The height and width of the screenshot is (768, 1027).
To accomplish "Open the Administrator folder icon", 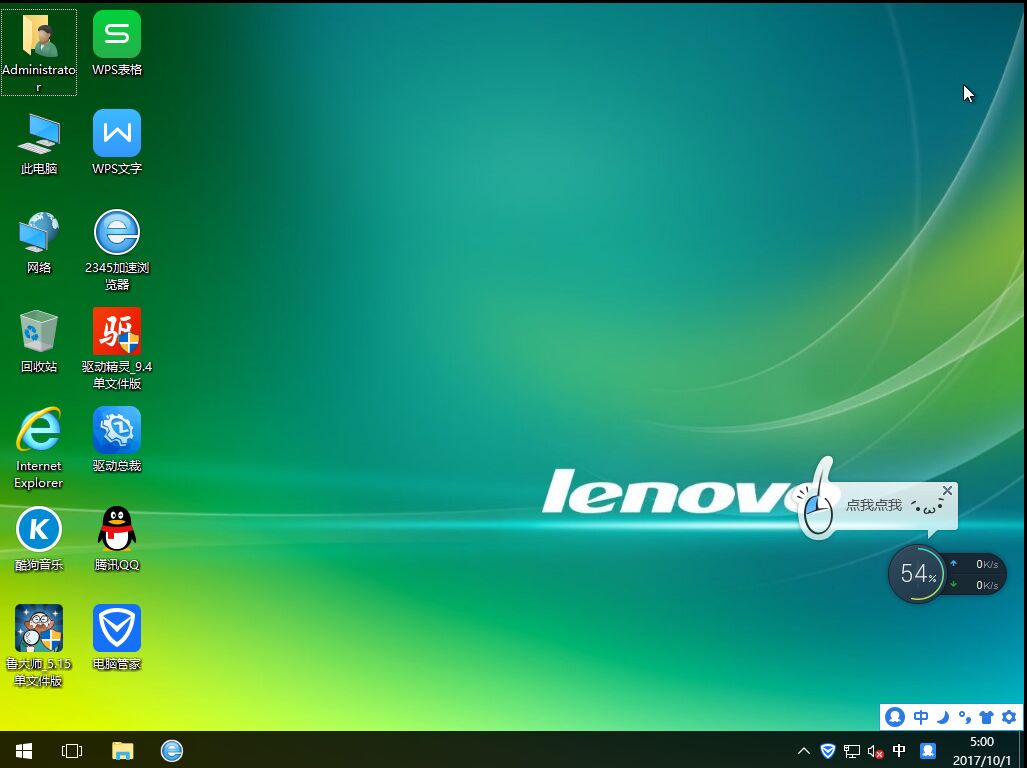I will coord(39,52).
